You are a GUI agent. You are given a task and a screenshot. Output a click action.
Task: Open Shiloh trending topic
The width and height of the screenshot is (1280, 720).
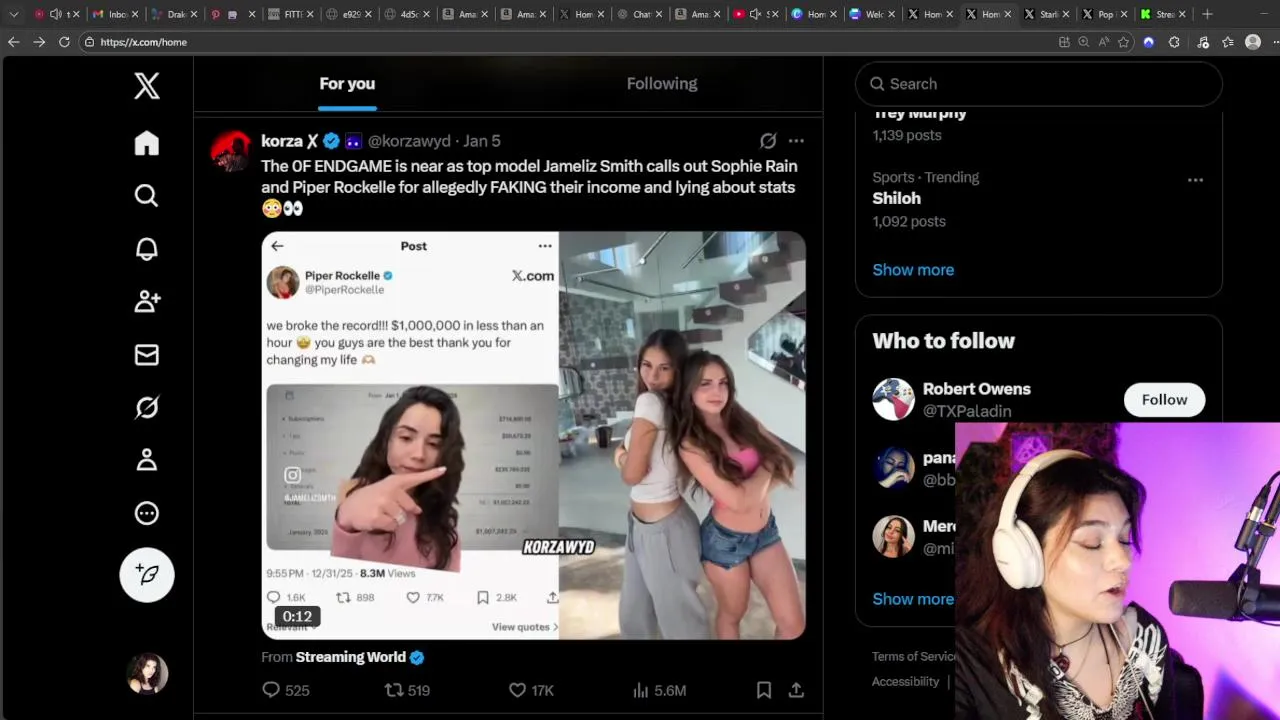coord(897,198)
